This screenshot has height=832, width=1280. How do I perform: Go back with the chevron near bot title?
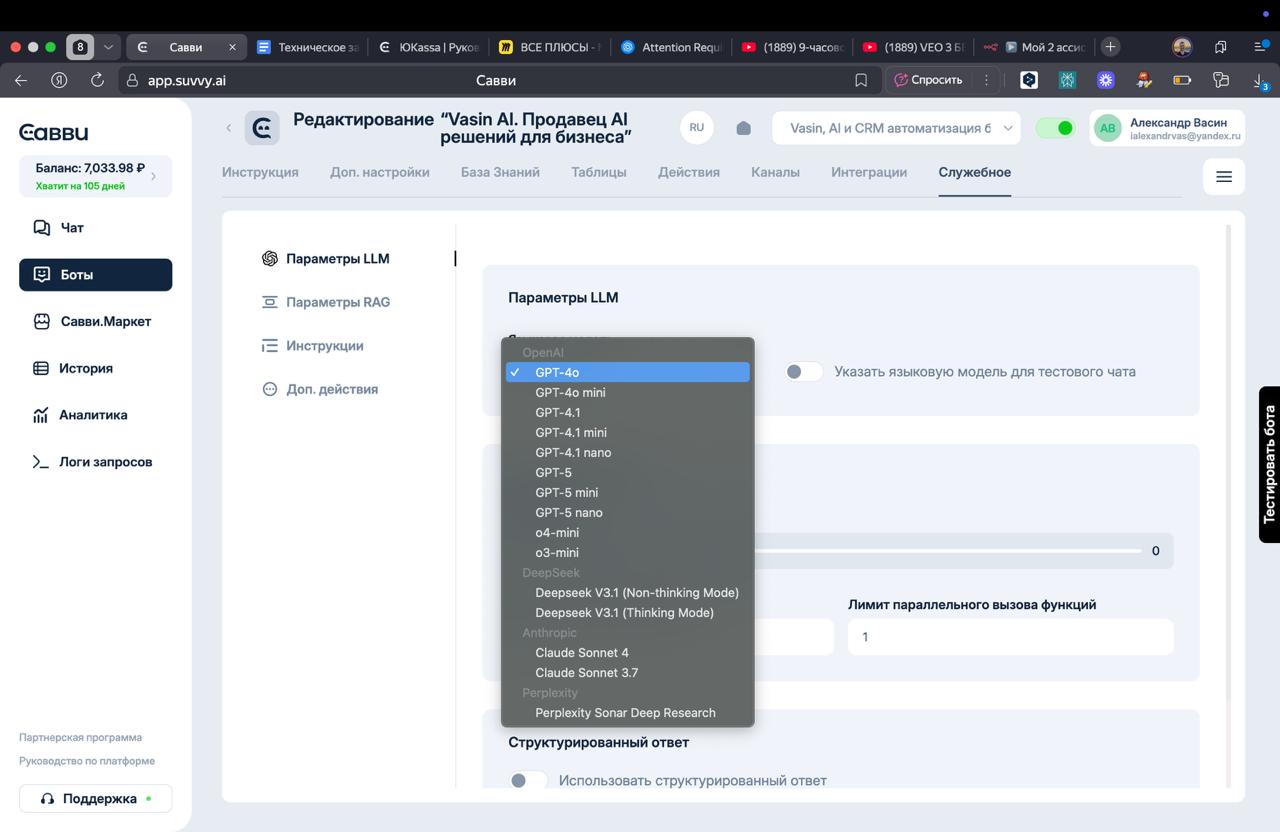coord(228,128)
